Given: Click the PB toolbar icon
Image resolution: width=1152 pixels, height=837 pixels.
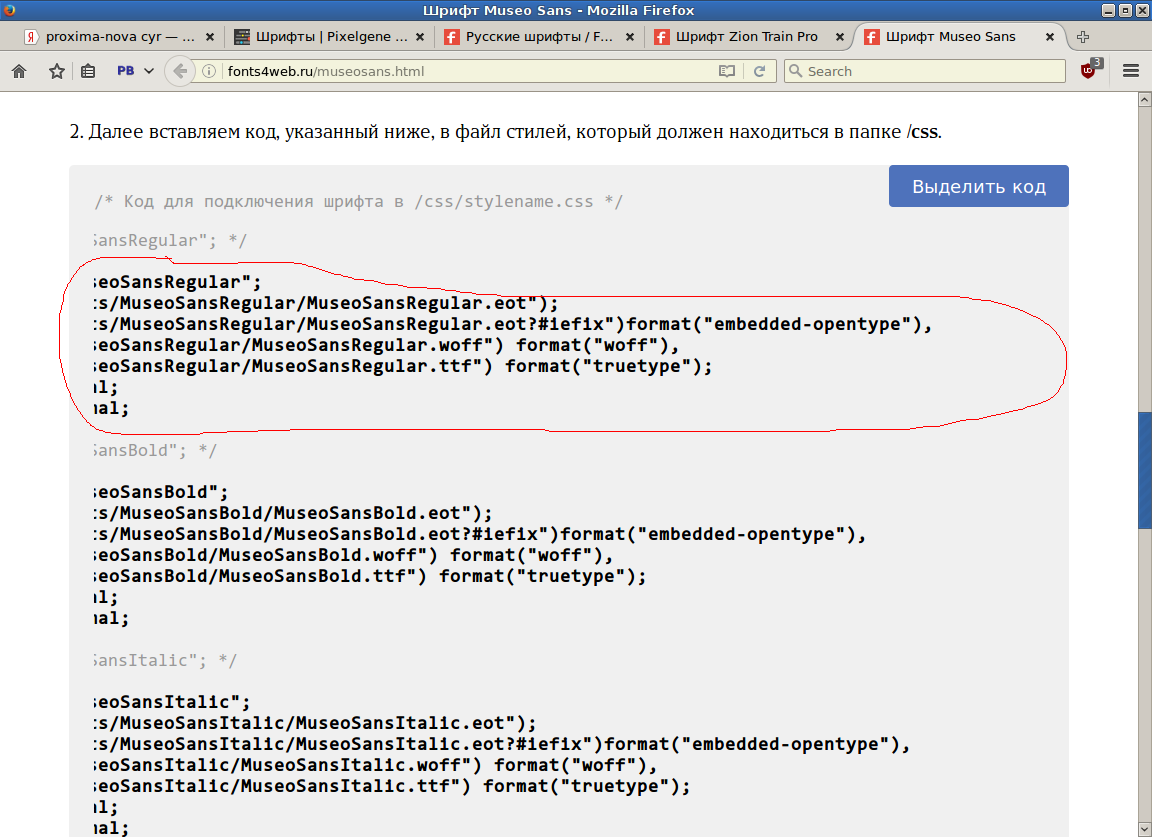Looking at the screenshot, I should [126, 71].
